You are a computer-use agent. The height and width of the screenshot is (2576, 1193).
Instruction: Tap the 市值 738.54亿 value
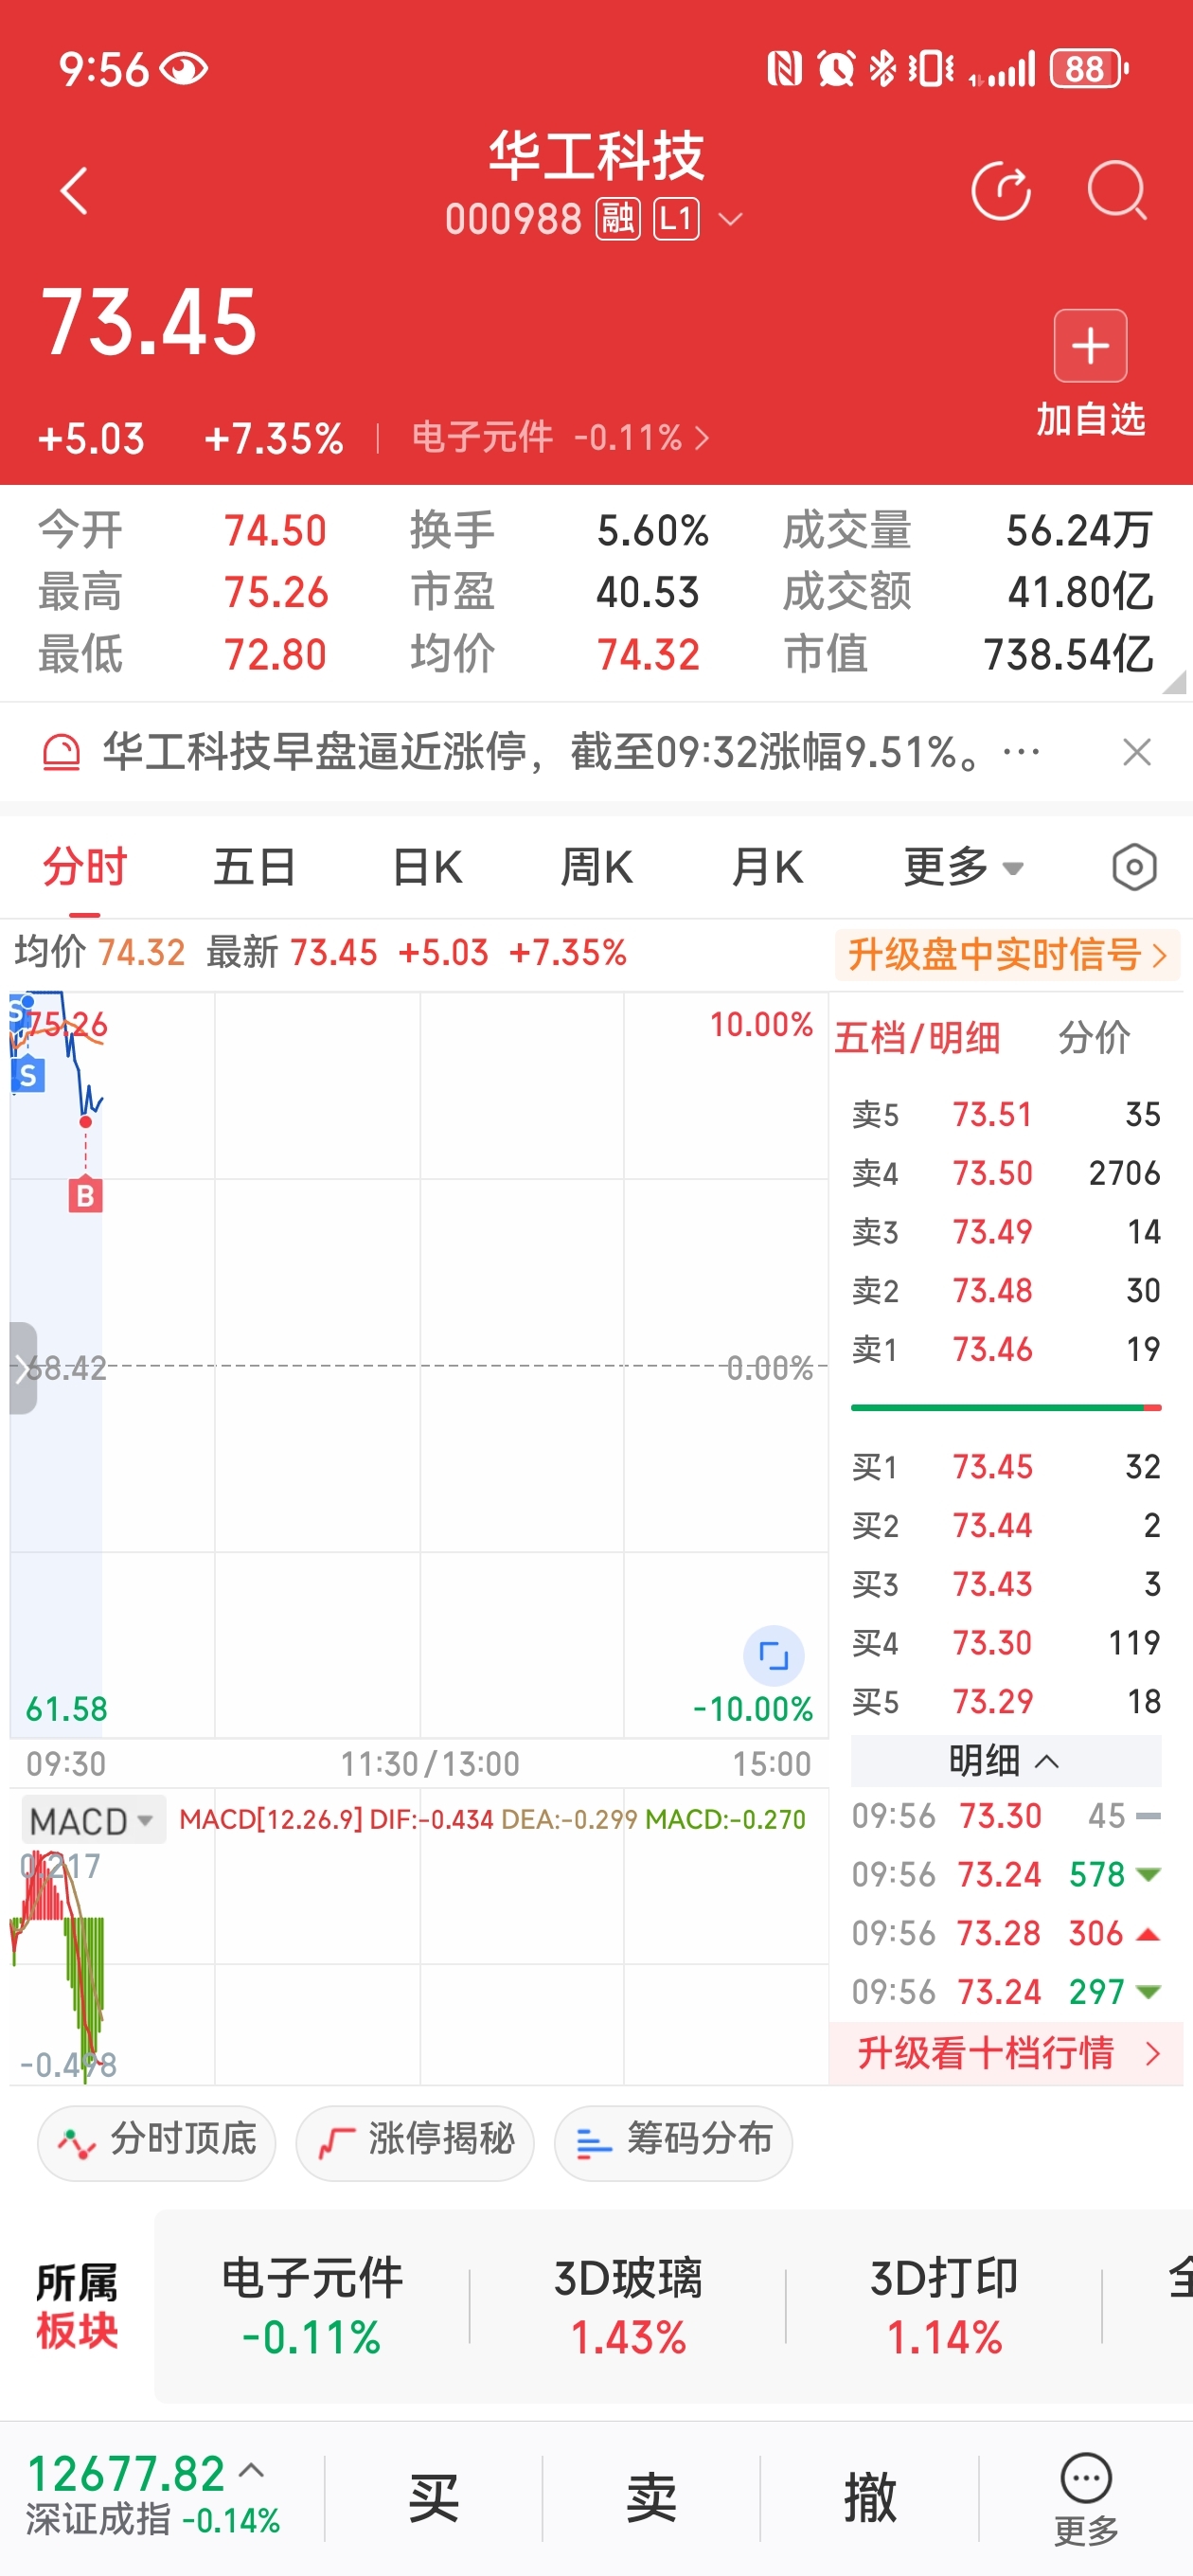point(1068,654)
